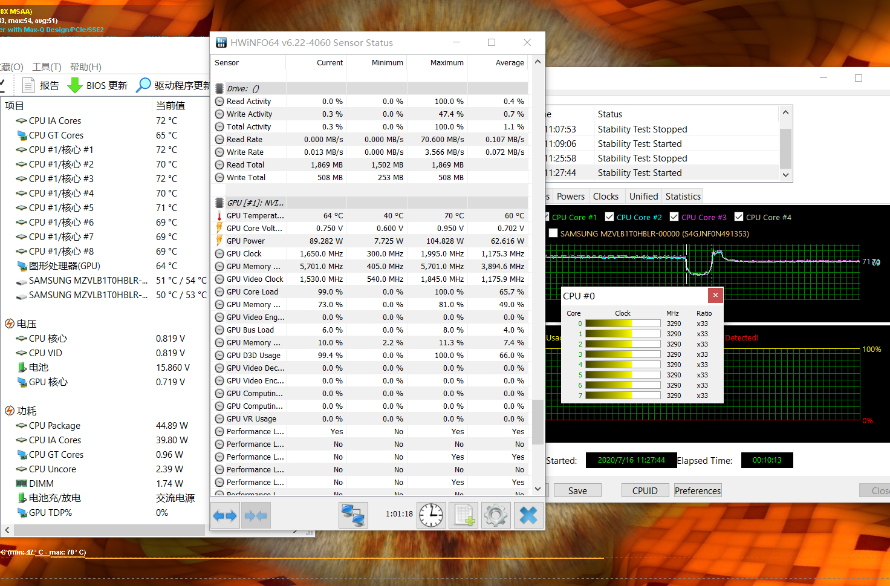Toggle the CPU Core #2 graph checkbox
This screenshot has width=890, height=586.
(x=609, y=217)
